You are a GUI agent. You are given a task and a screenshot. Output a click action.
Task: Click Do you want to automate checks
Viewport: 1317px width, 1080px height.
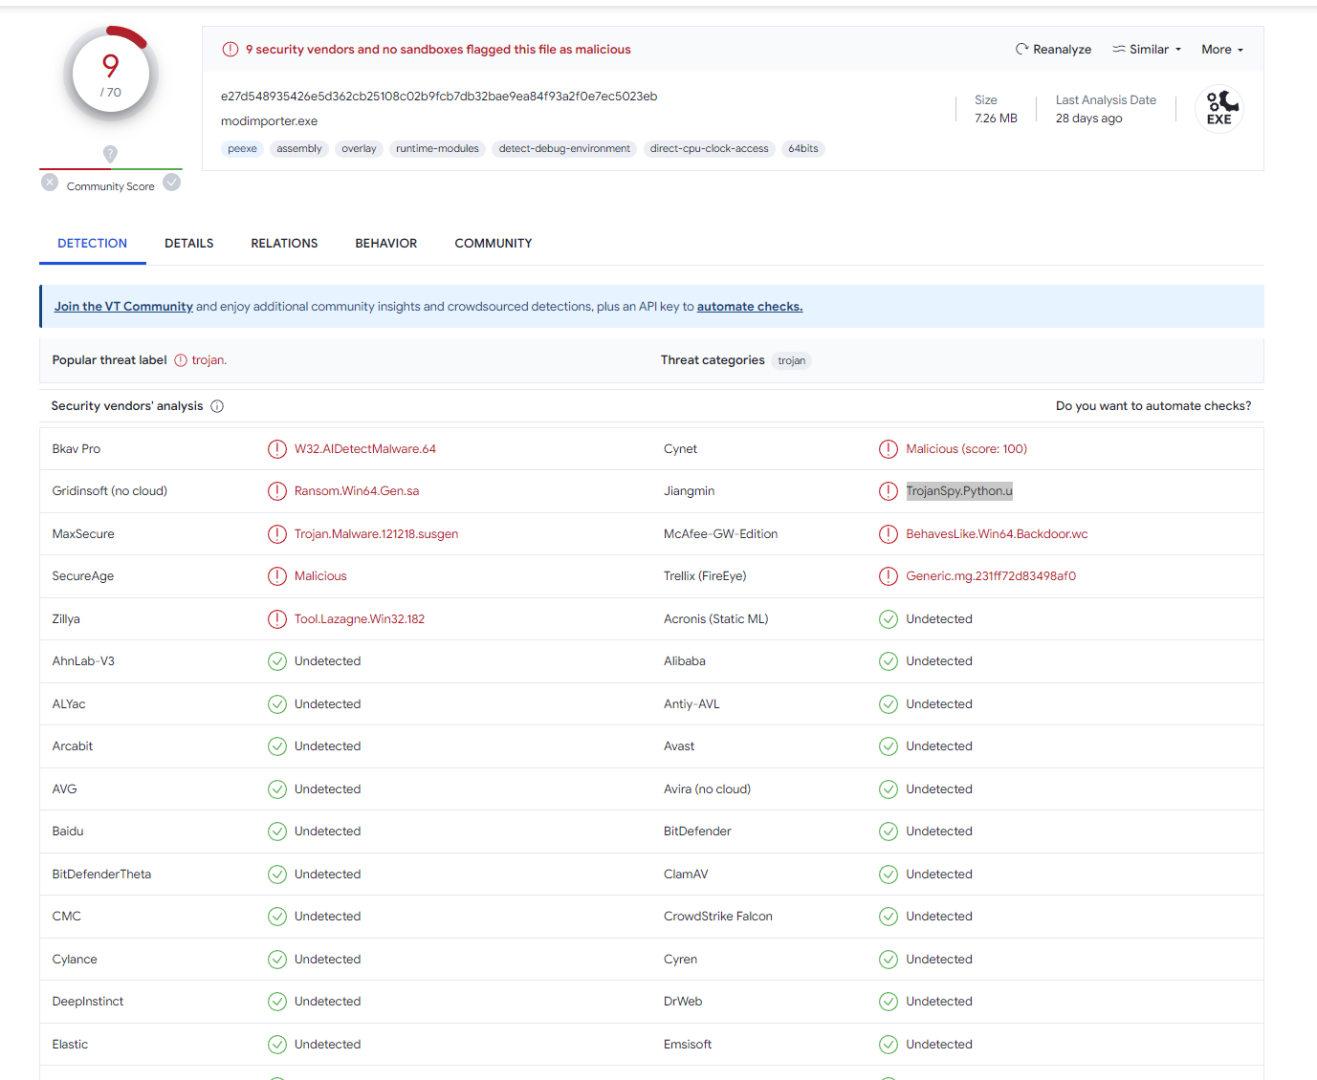1153,406
